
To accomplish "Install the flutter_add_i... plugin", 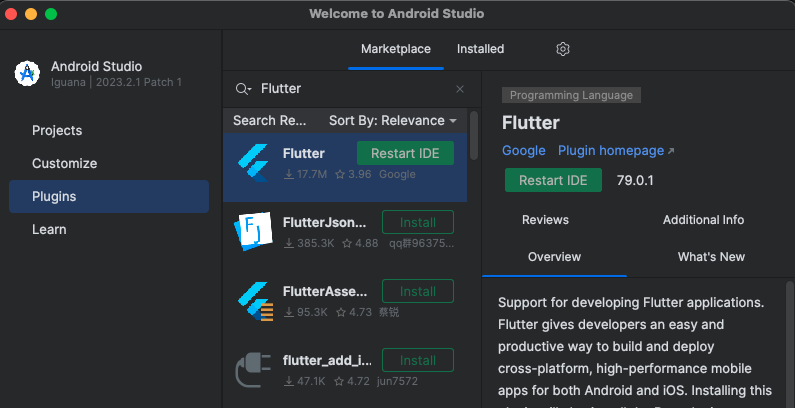I will (x=418, y=360).
